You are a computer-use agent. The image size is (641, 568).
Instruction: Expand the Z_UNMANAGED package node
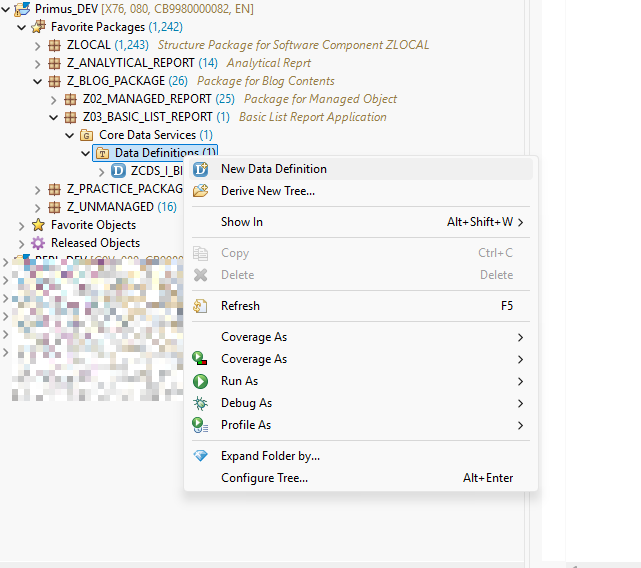point(38,208)
